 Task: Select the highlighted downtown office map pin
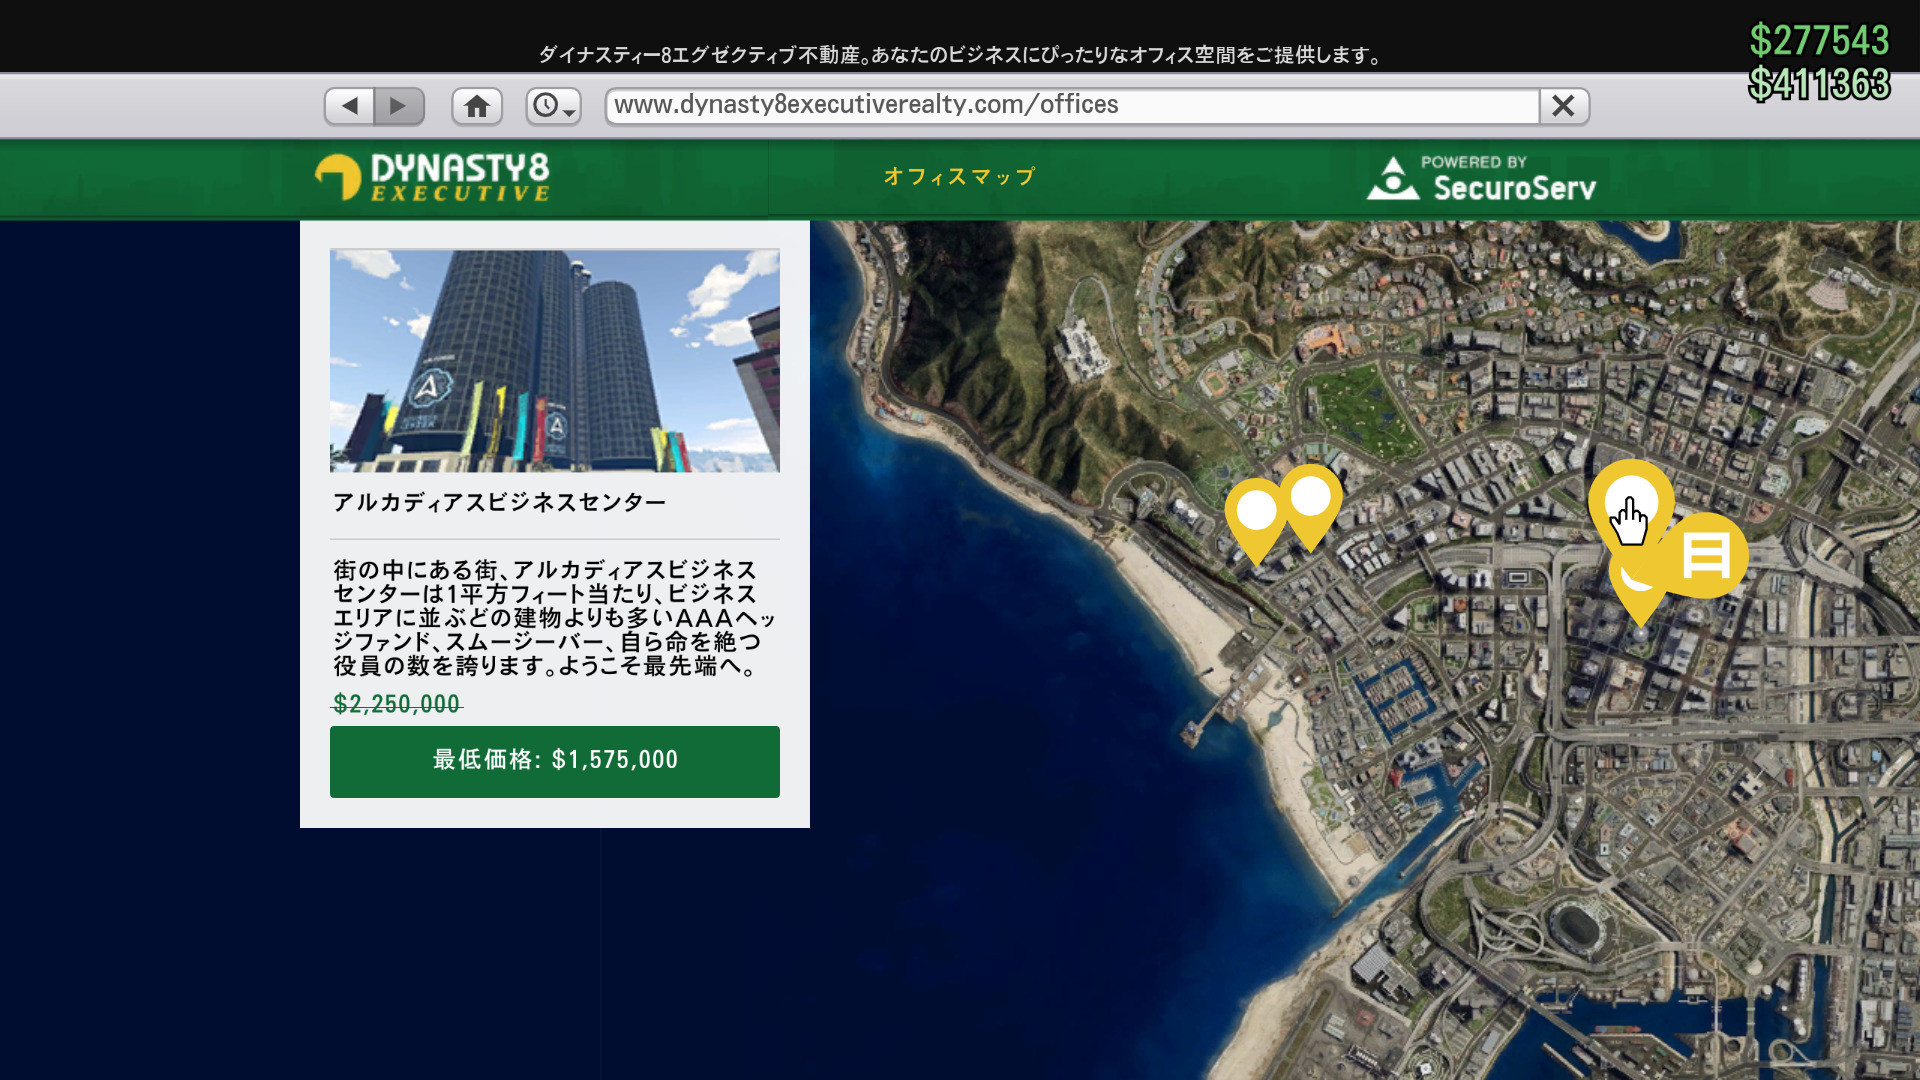pos(1631,503)
